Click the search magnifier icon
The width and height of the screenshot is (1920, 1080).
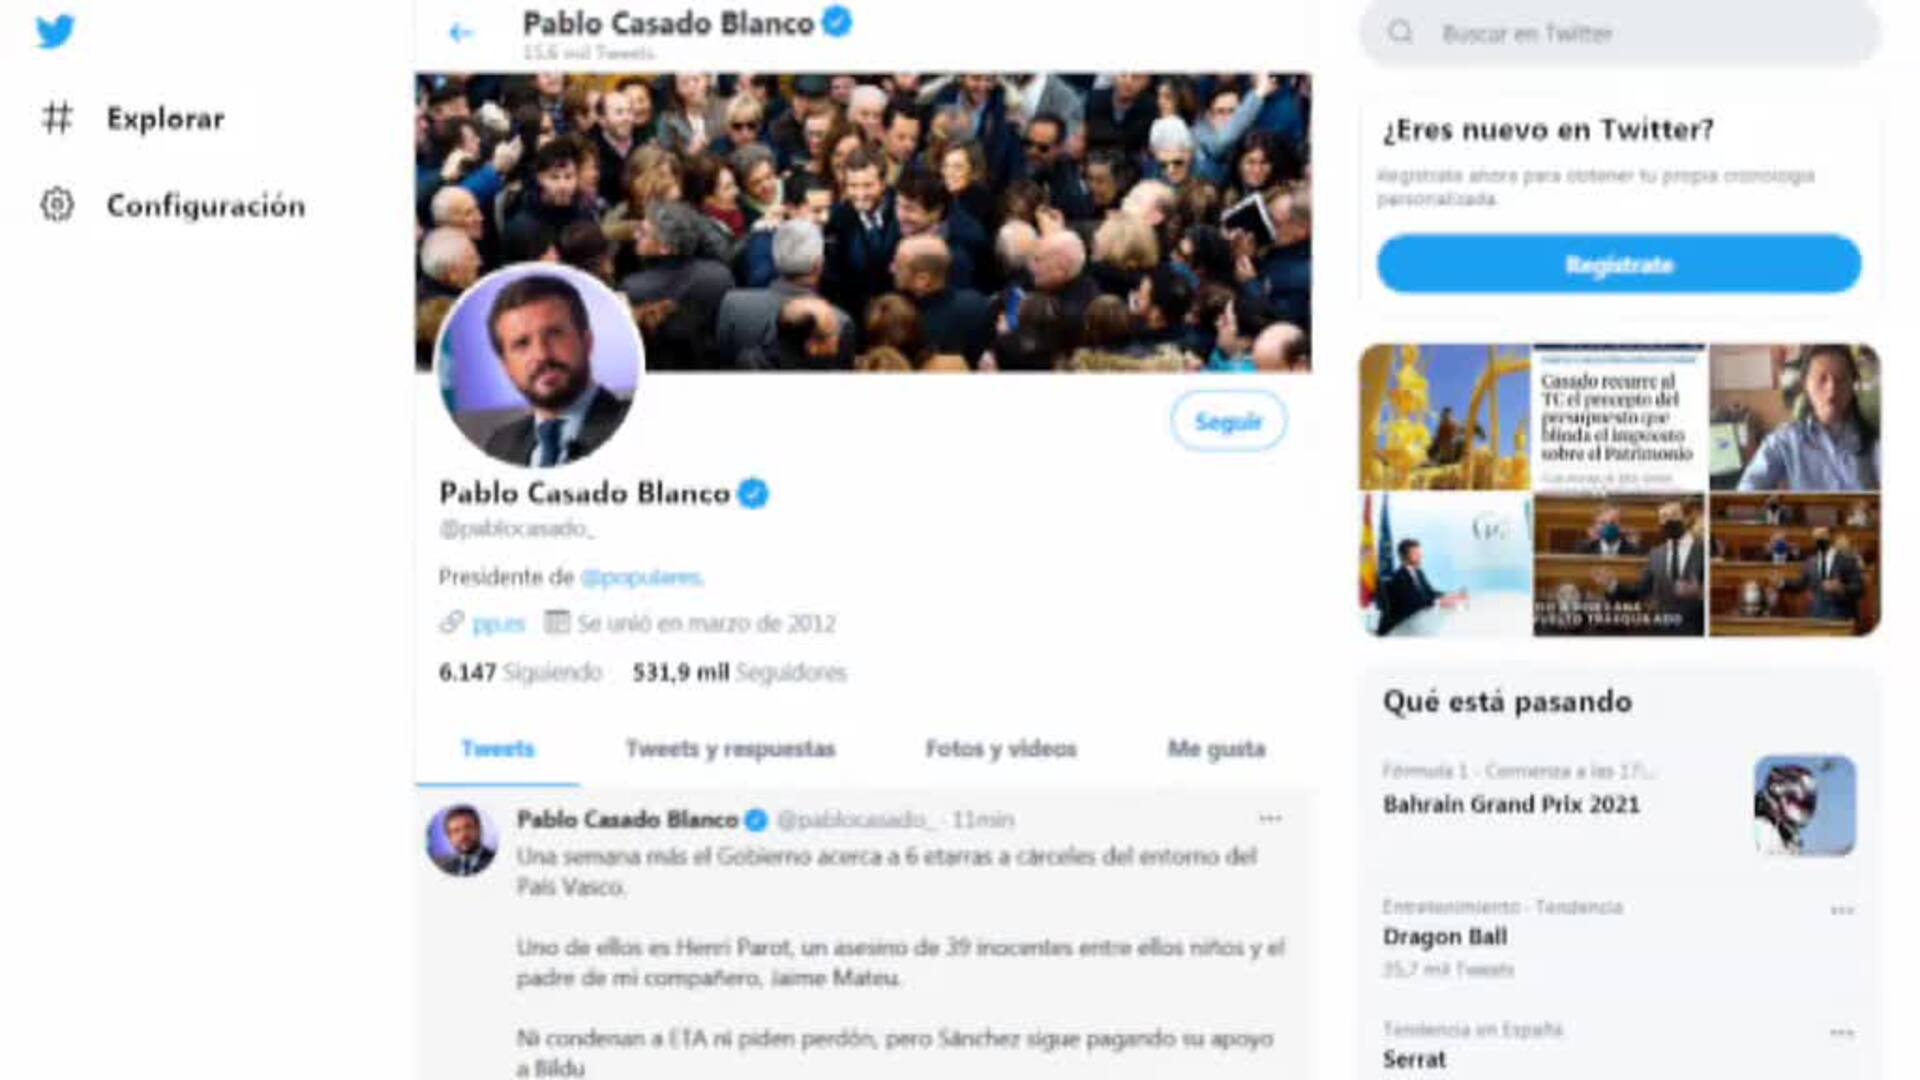(1400, 33)
